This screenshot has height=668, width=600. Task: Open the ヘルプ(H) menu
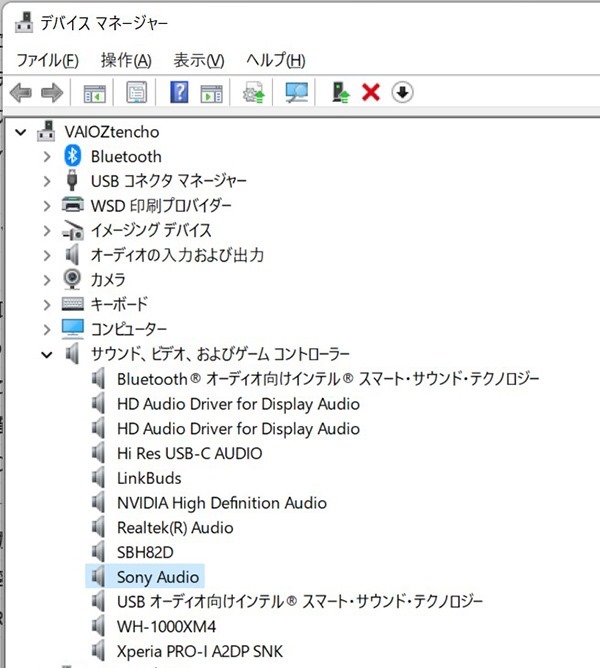tap(276, 60)
